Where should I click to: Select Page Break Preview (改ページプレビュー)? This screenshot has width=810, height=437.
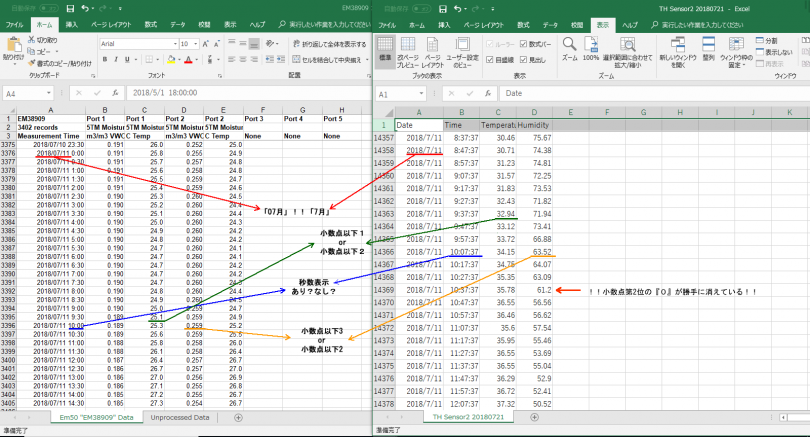point(408,52)
